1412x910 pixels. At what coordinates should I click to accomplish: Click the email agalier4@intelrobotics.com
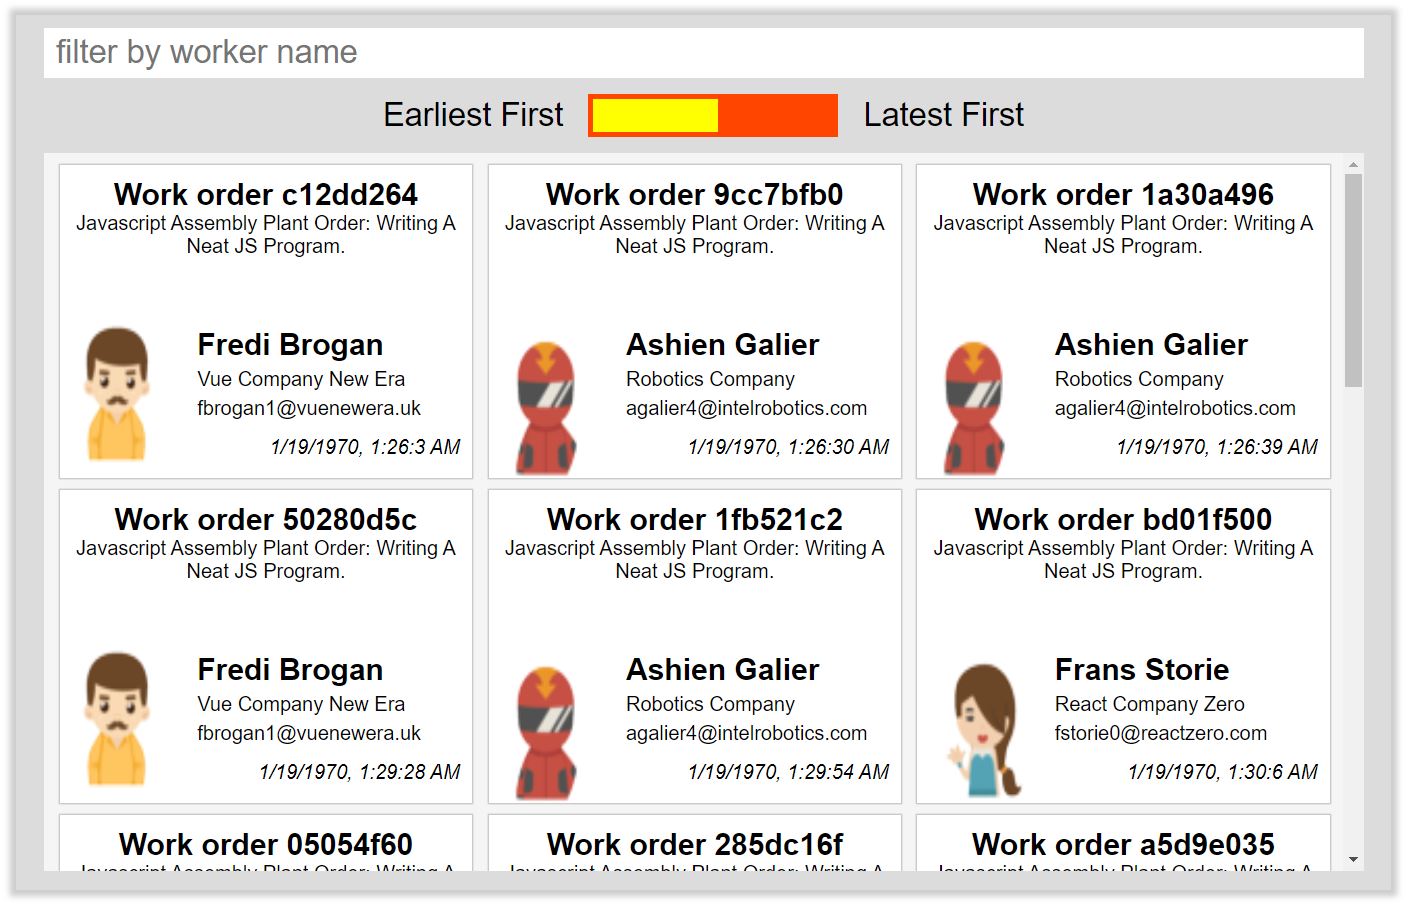(745, 408)
